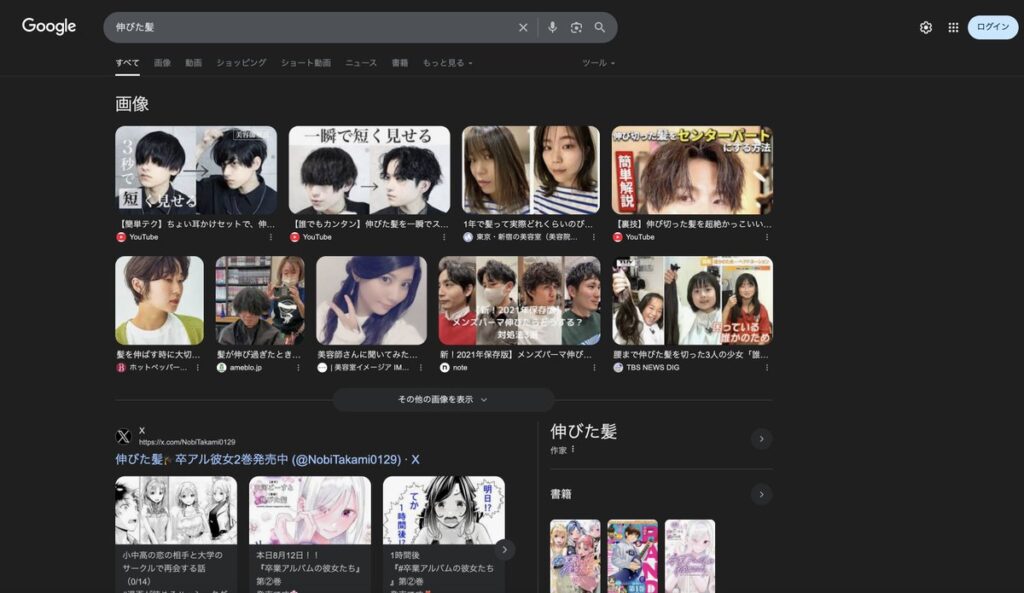Click the X logo beside result

(123, 436)
